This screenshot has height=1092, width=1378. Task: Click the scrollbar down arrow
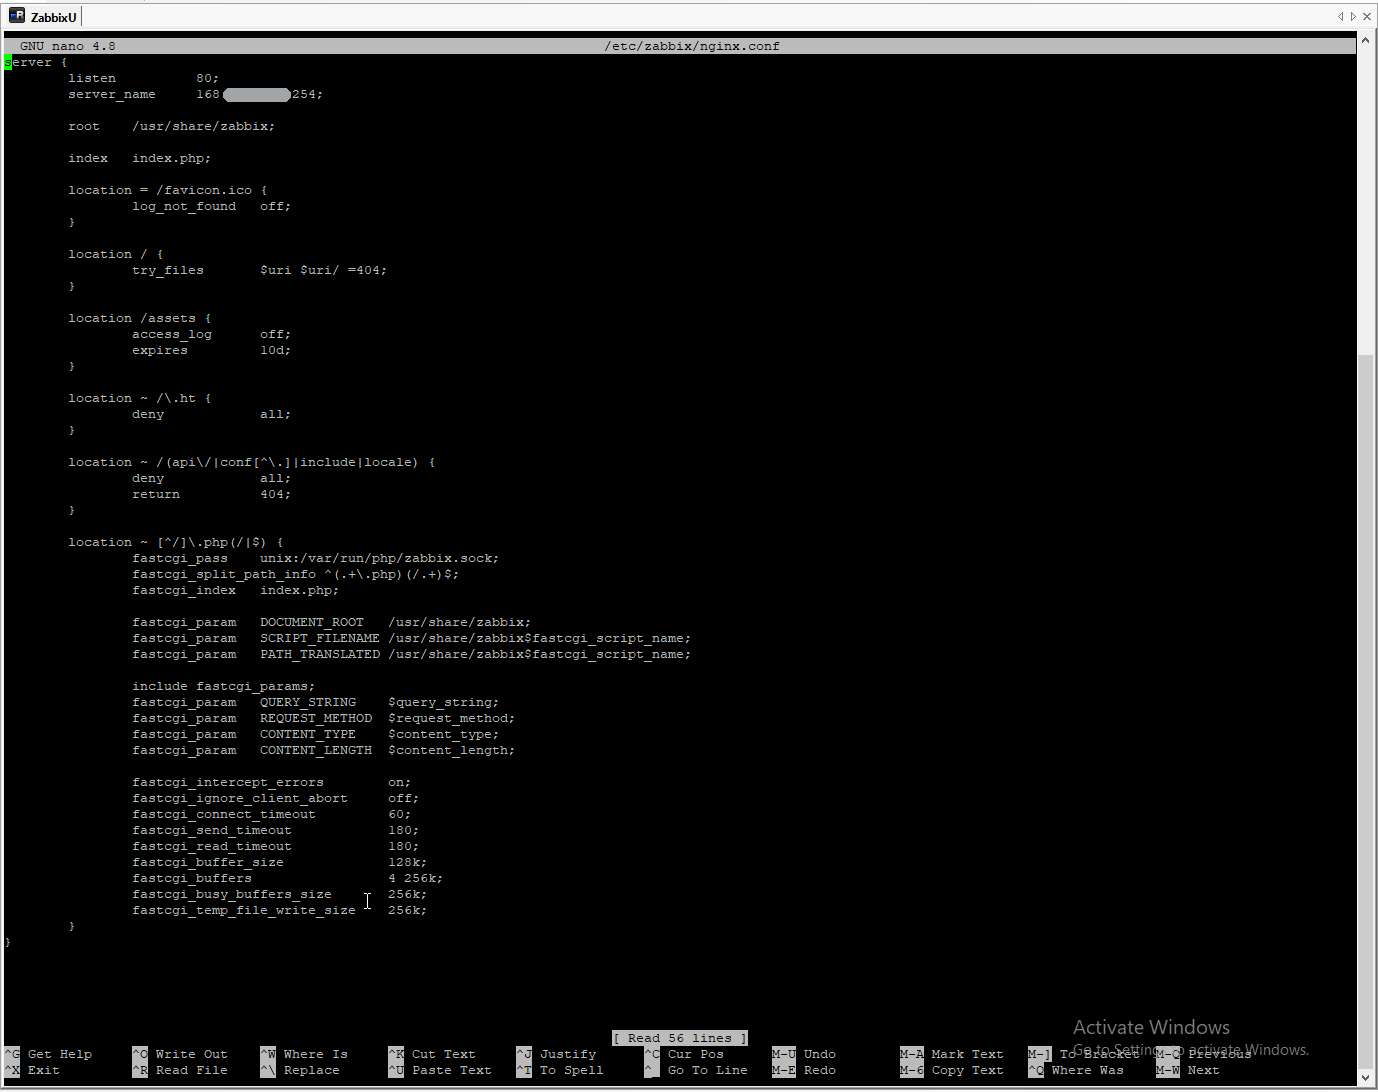[1367, 1078]
